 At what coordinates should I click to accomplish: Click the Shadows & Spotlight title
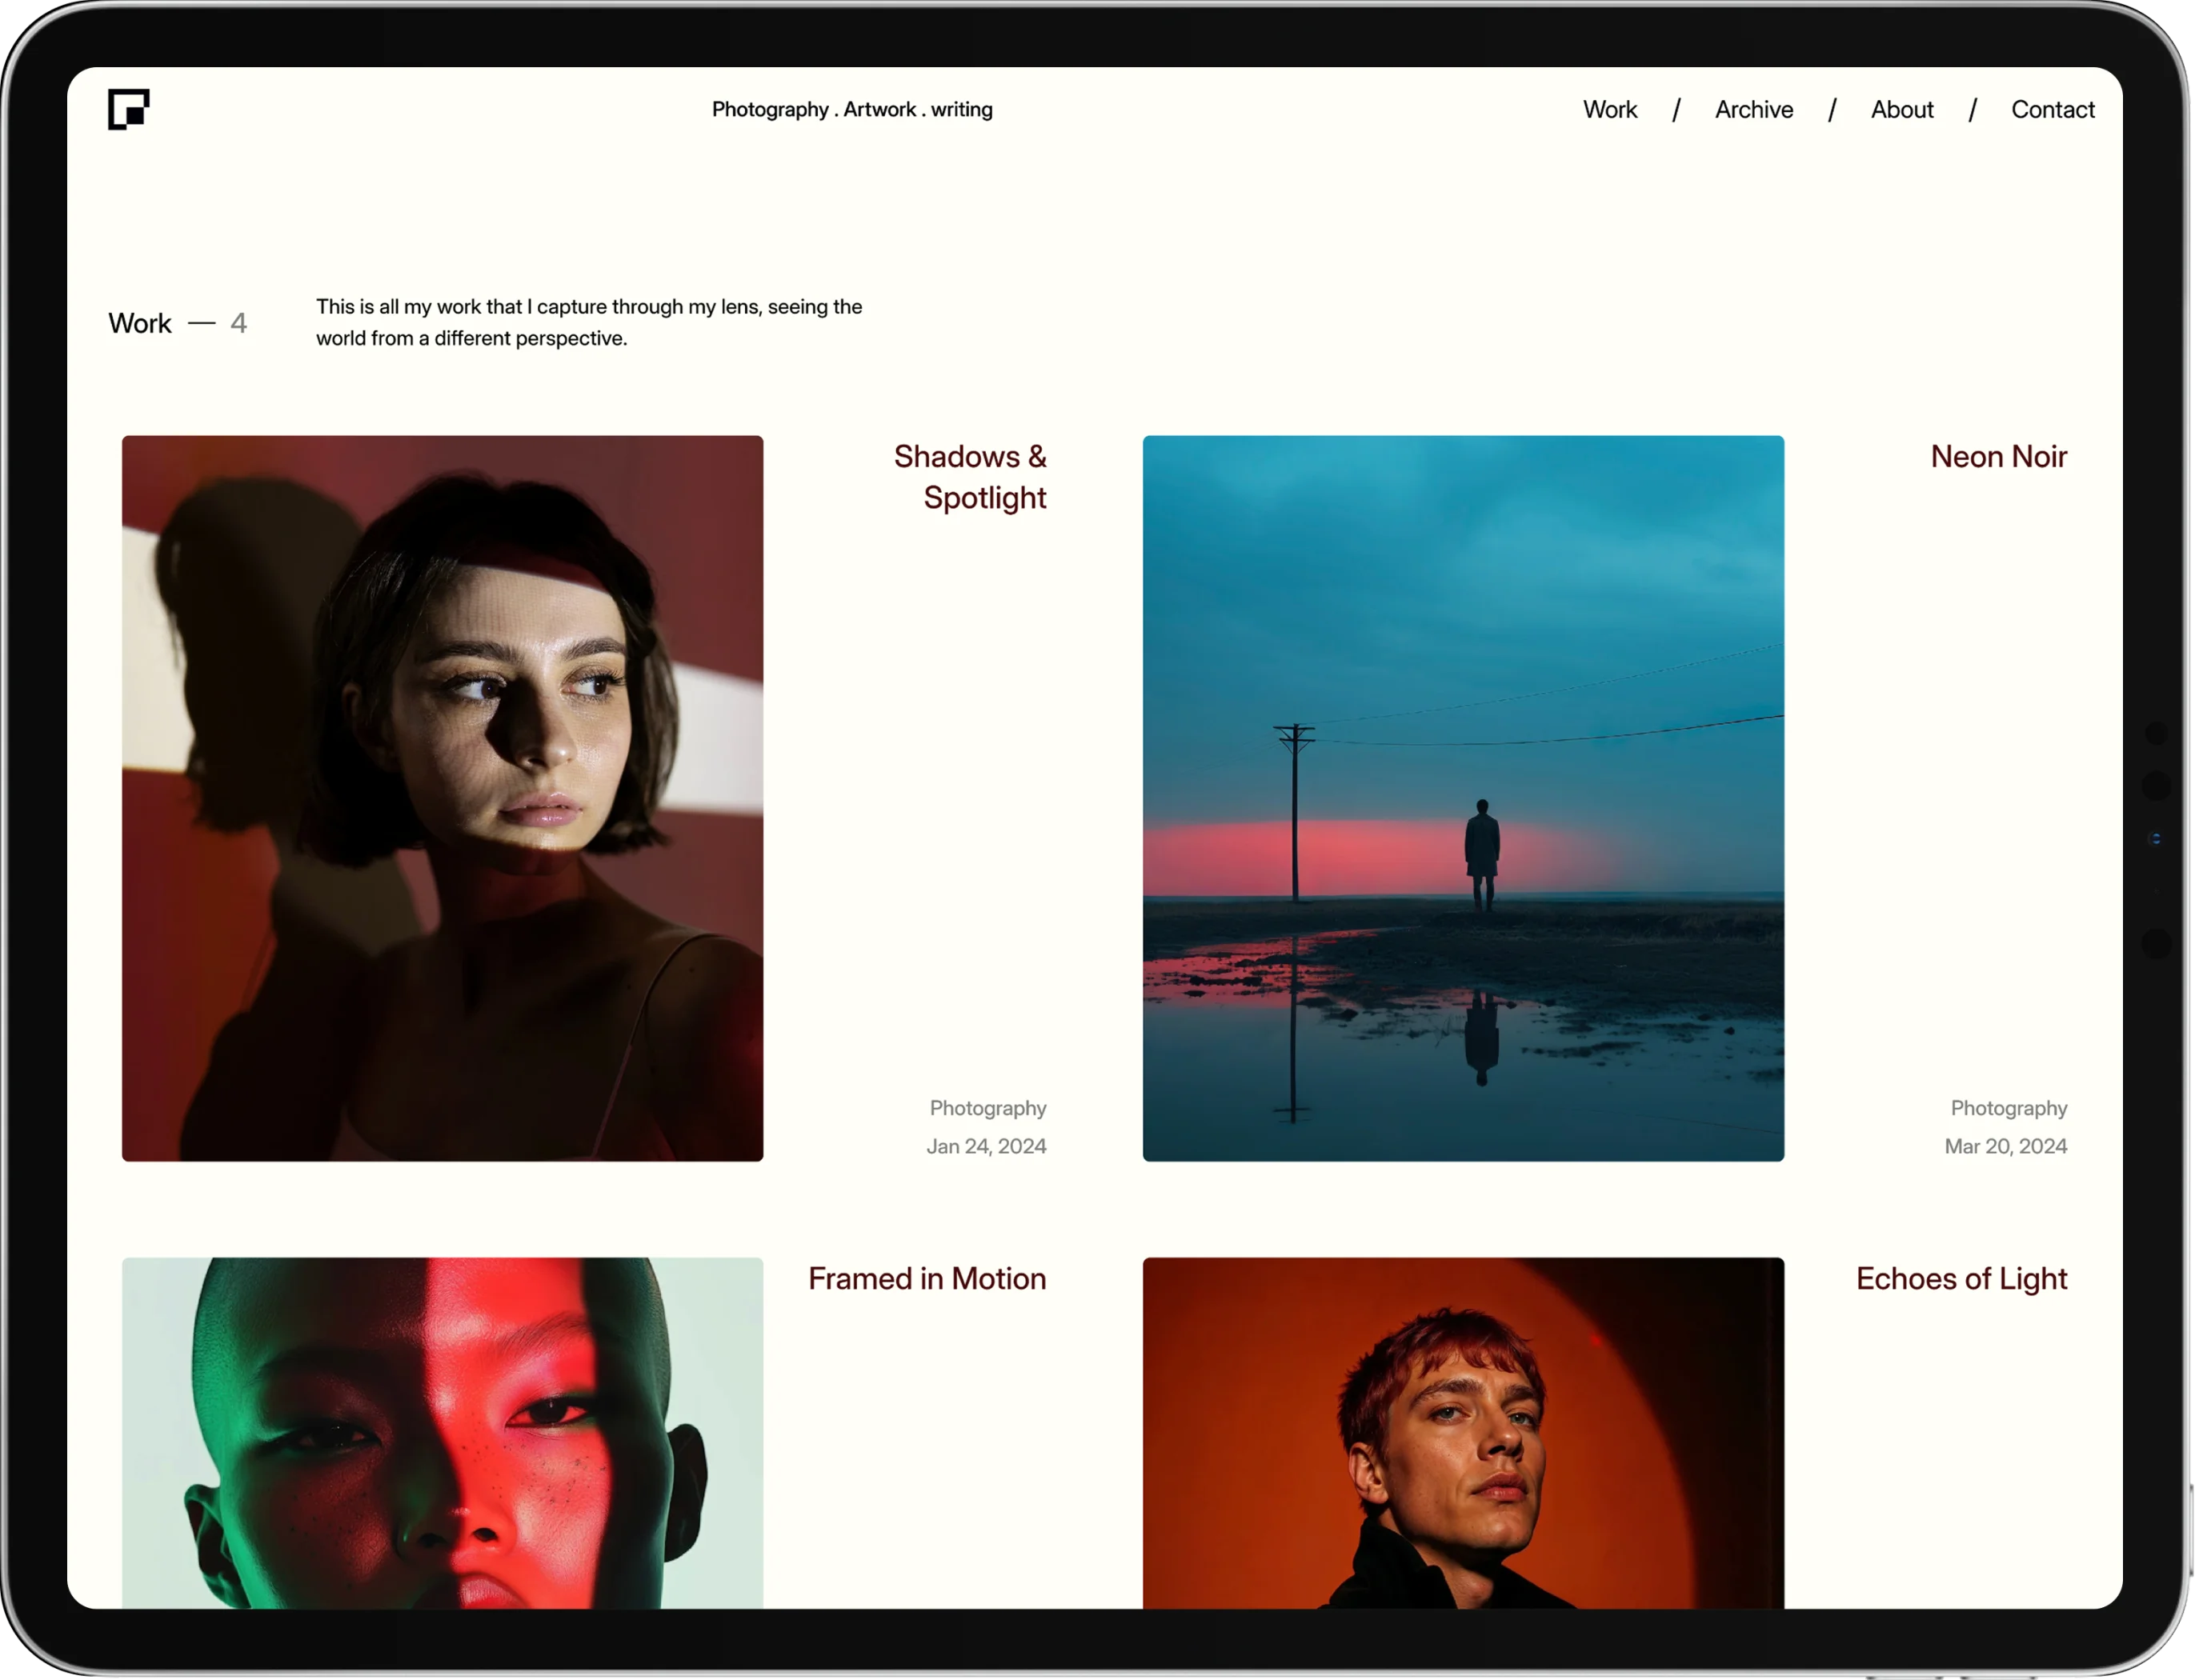coord(969,476)
